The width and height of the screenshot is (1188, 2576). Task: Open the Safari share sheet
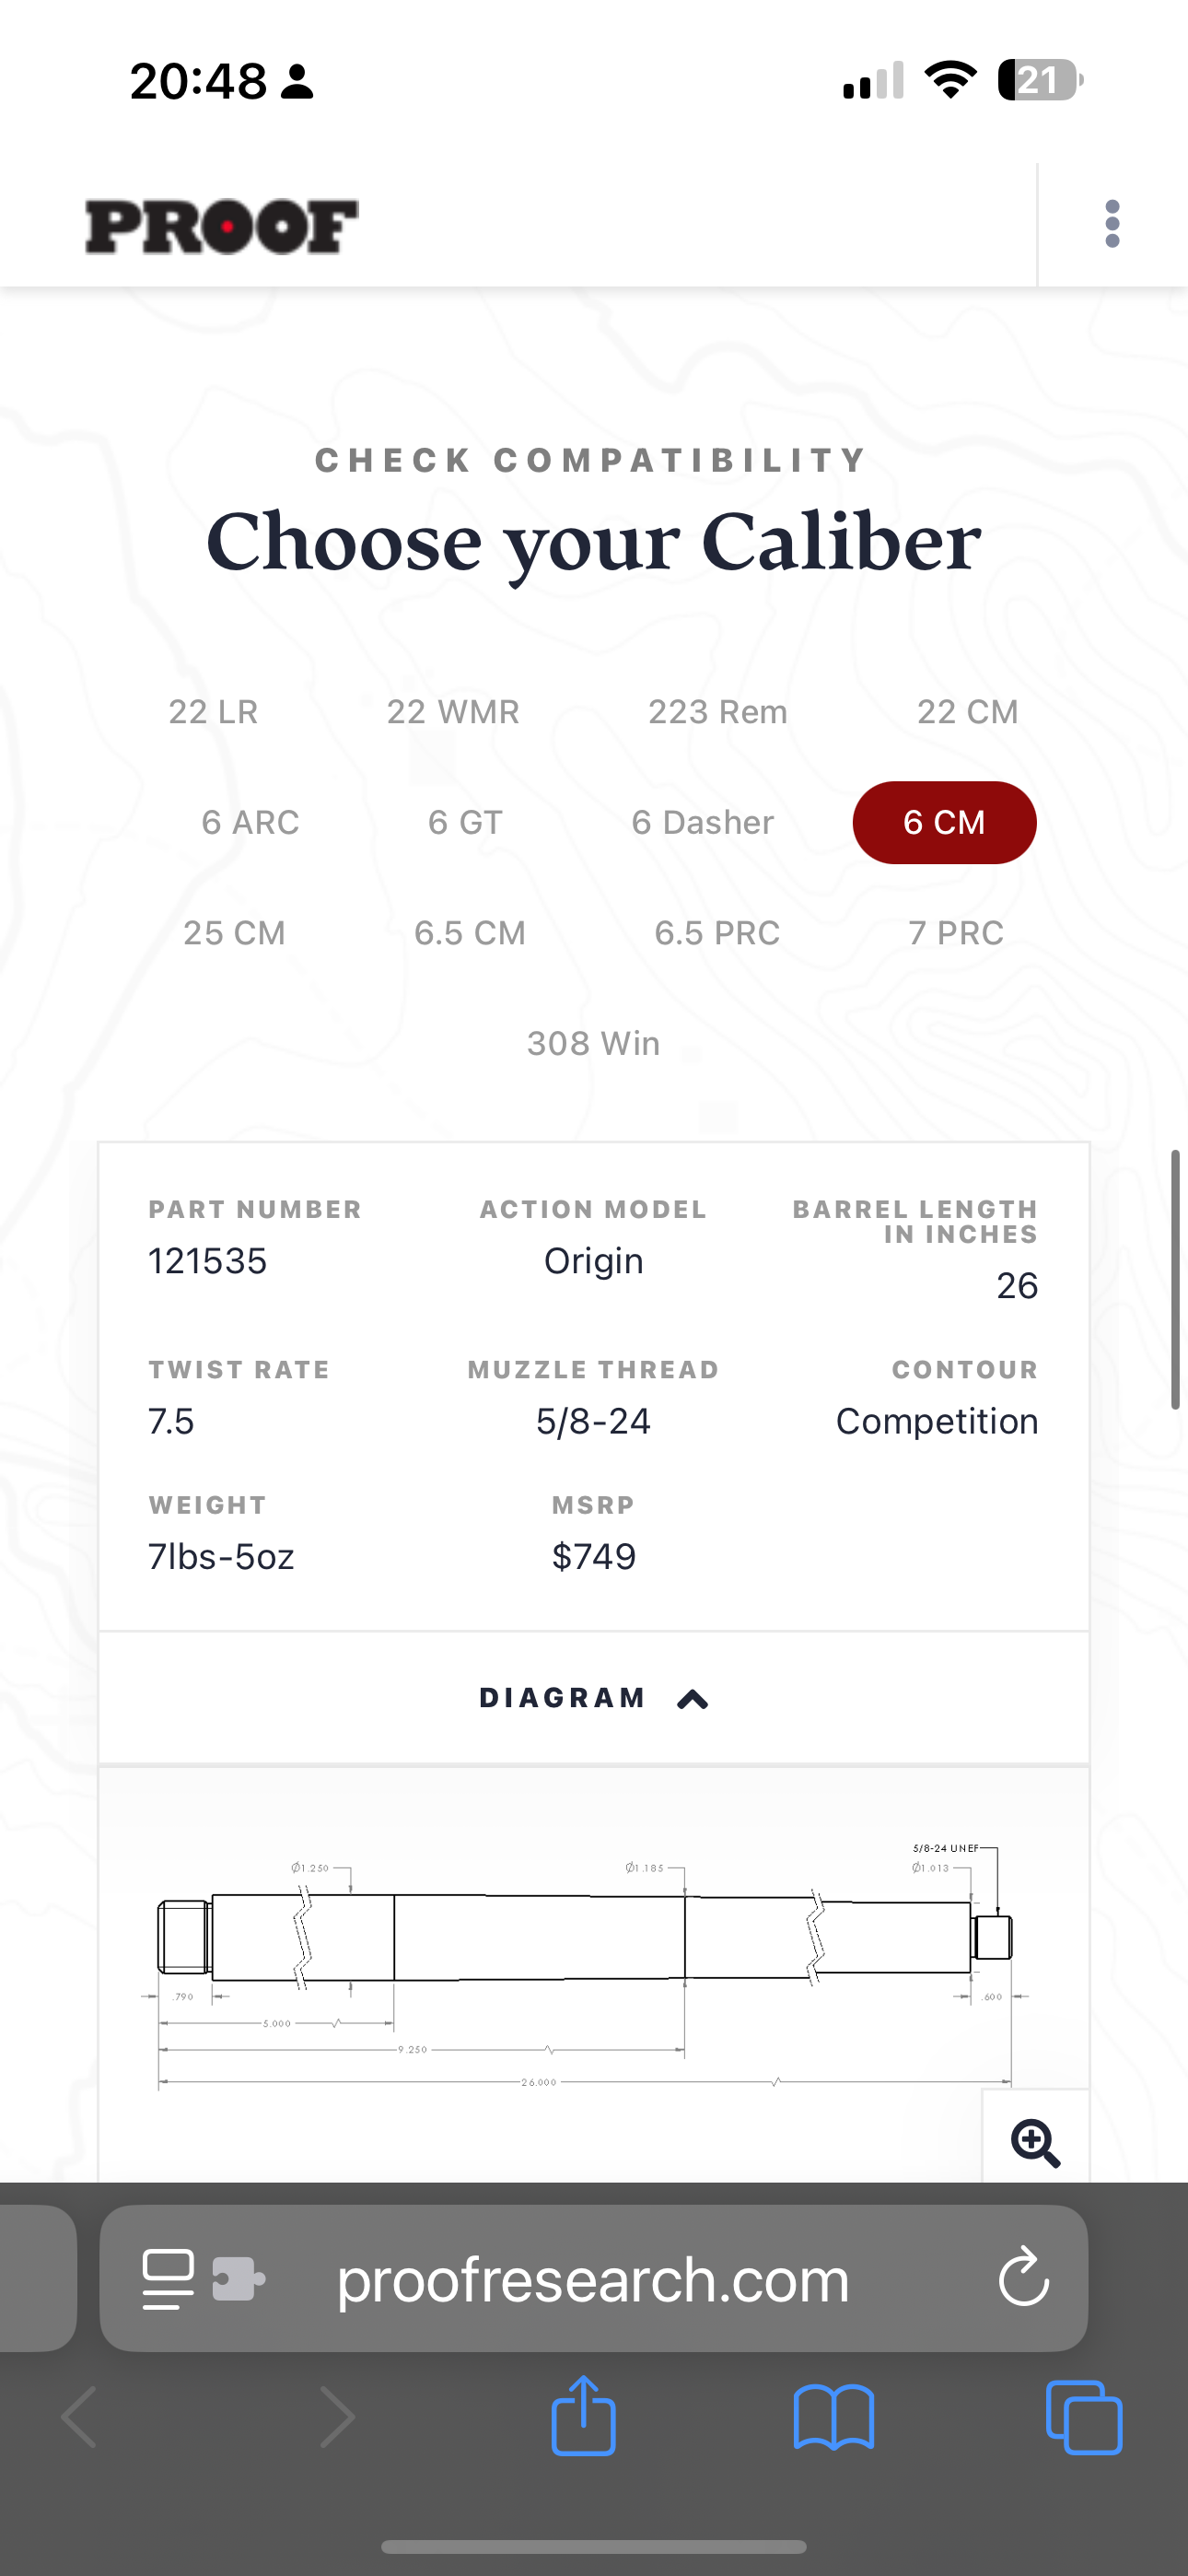click(583, 2417)
